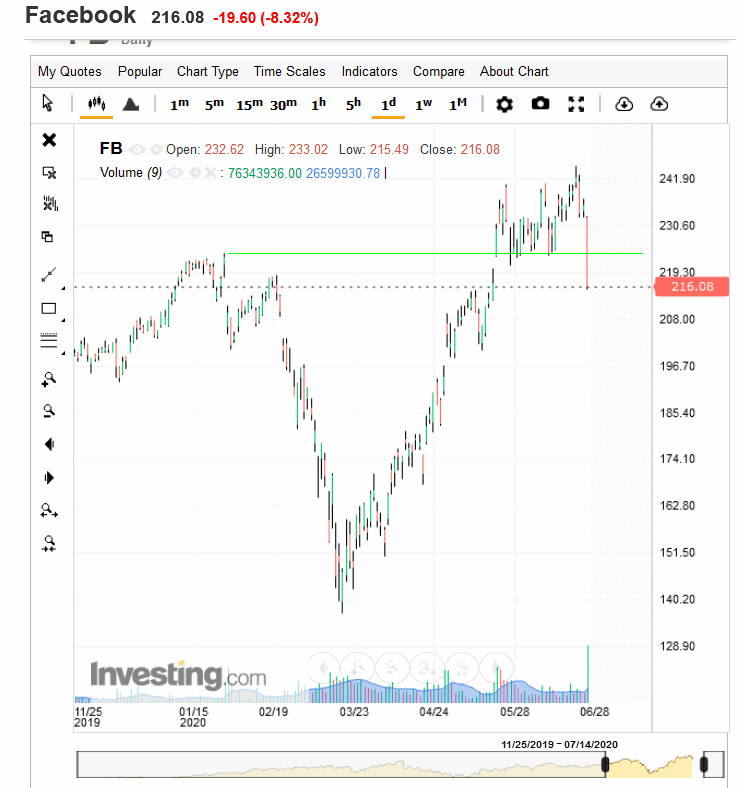
Task: Select the rectangle shape tool
Action: (x=49, y=309)
